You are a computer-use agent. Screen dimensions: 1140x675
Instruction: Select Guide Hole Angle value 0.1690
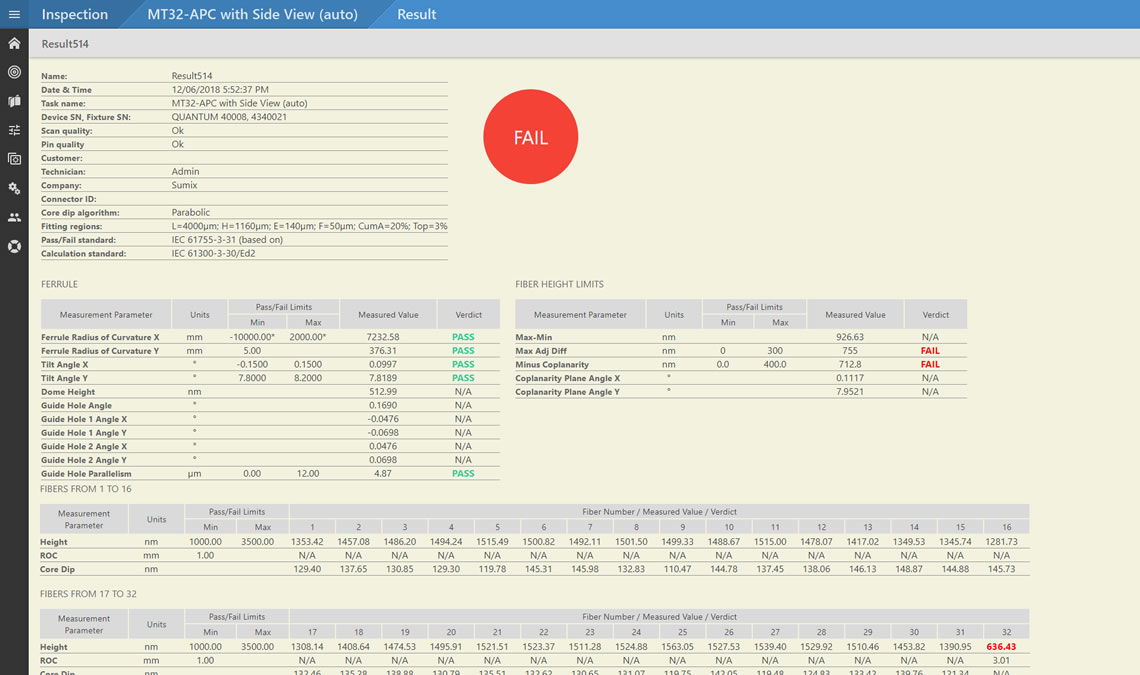[383, 406]
